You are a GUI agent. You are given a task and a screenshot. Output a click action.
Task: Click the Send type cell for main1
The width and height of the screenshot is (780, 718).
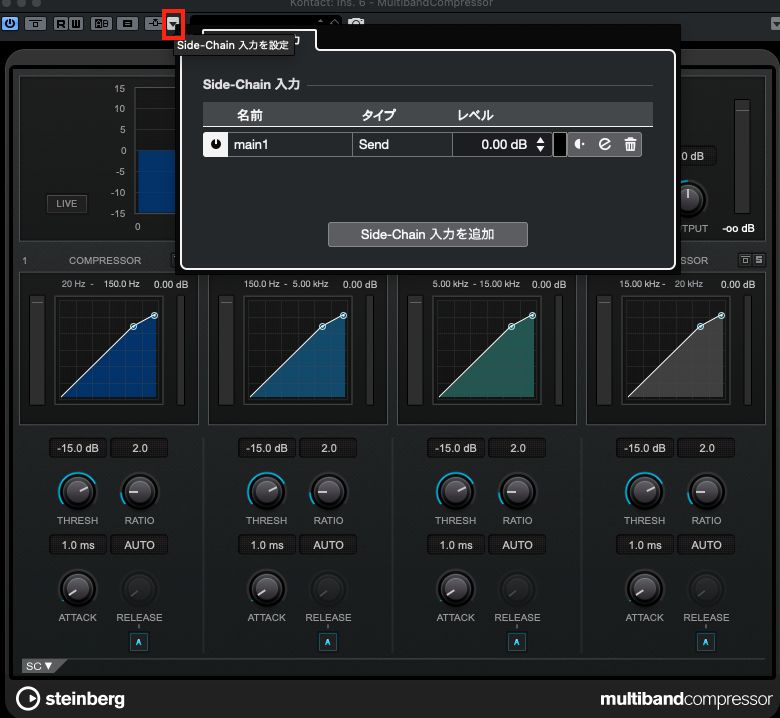click(x=402, y=144)
